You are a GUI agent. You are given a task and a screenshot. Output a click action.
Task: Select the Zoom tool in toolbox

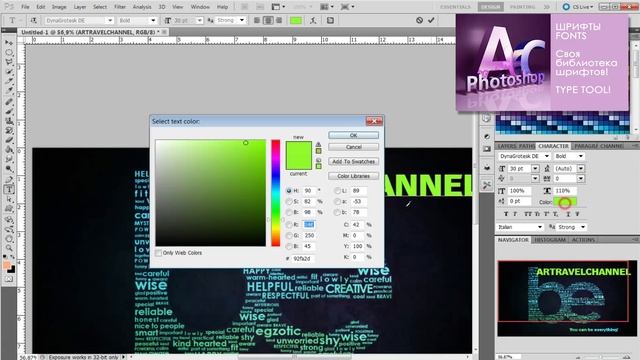point(9,248)
